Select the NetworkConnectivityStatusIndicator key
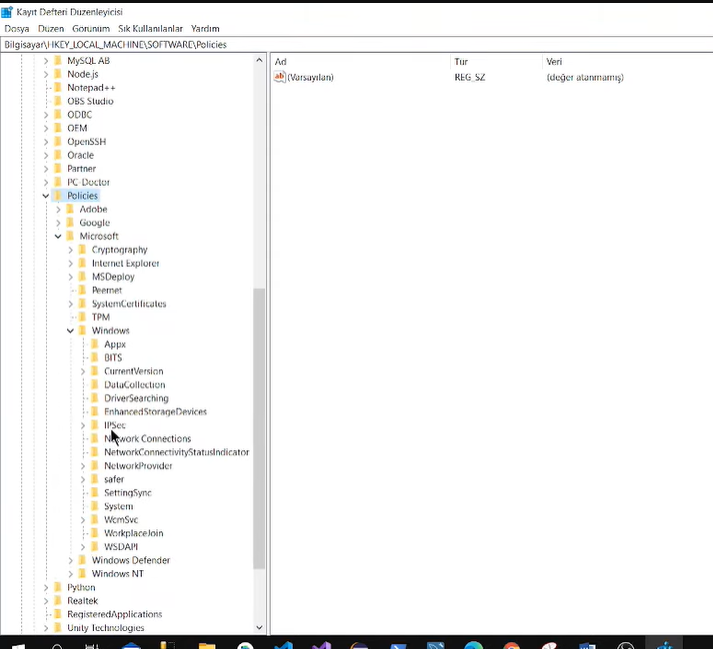The width and height of the screenshot is (713, 649). [176, 452]
